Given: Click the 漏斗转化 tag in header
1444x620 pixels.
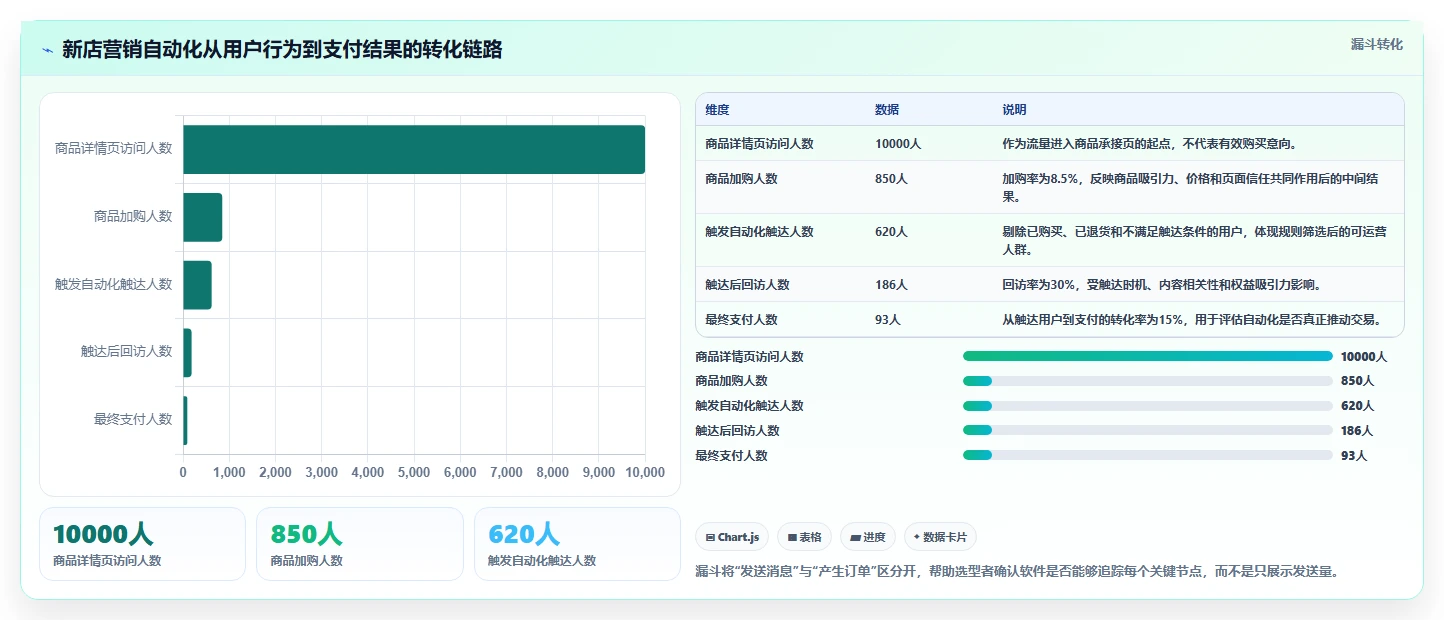Looking at the screenshot, I should point(1377,45).
